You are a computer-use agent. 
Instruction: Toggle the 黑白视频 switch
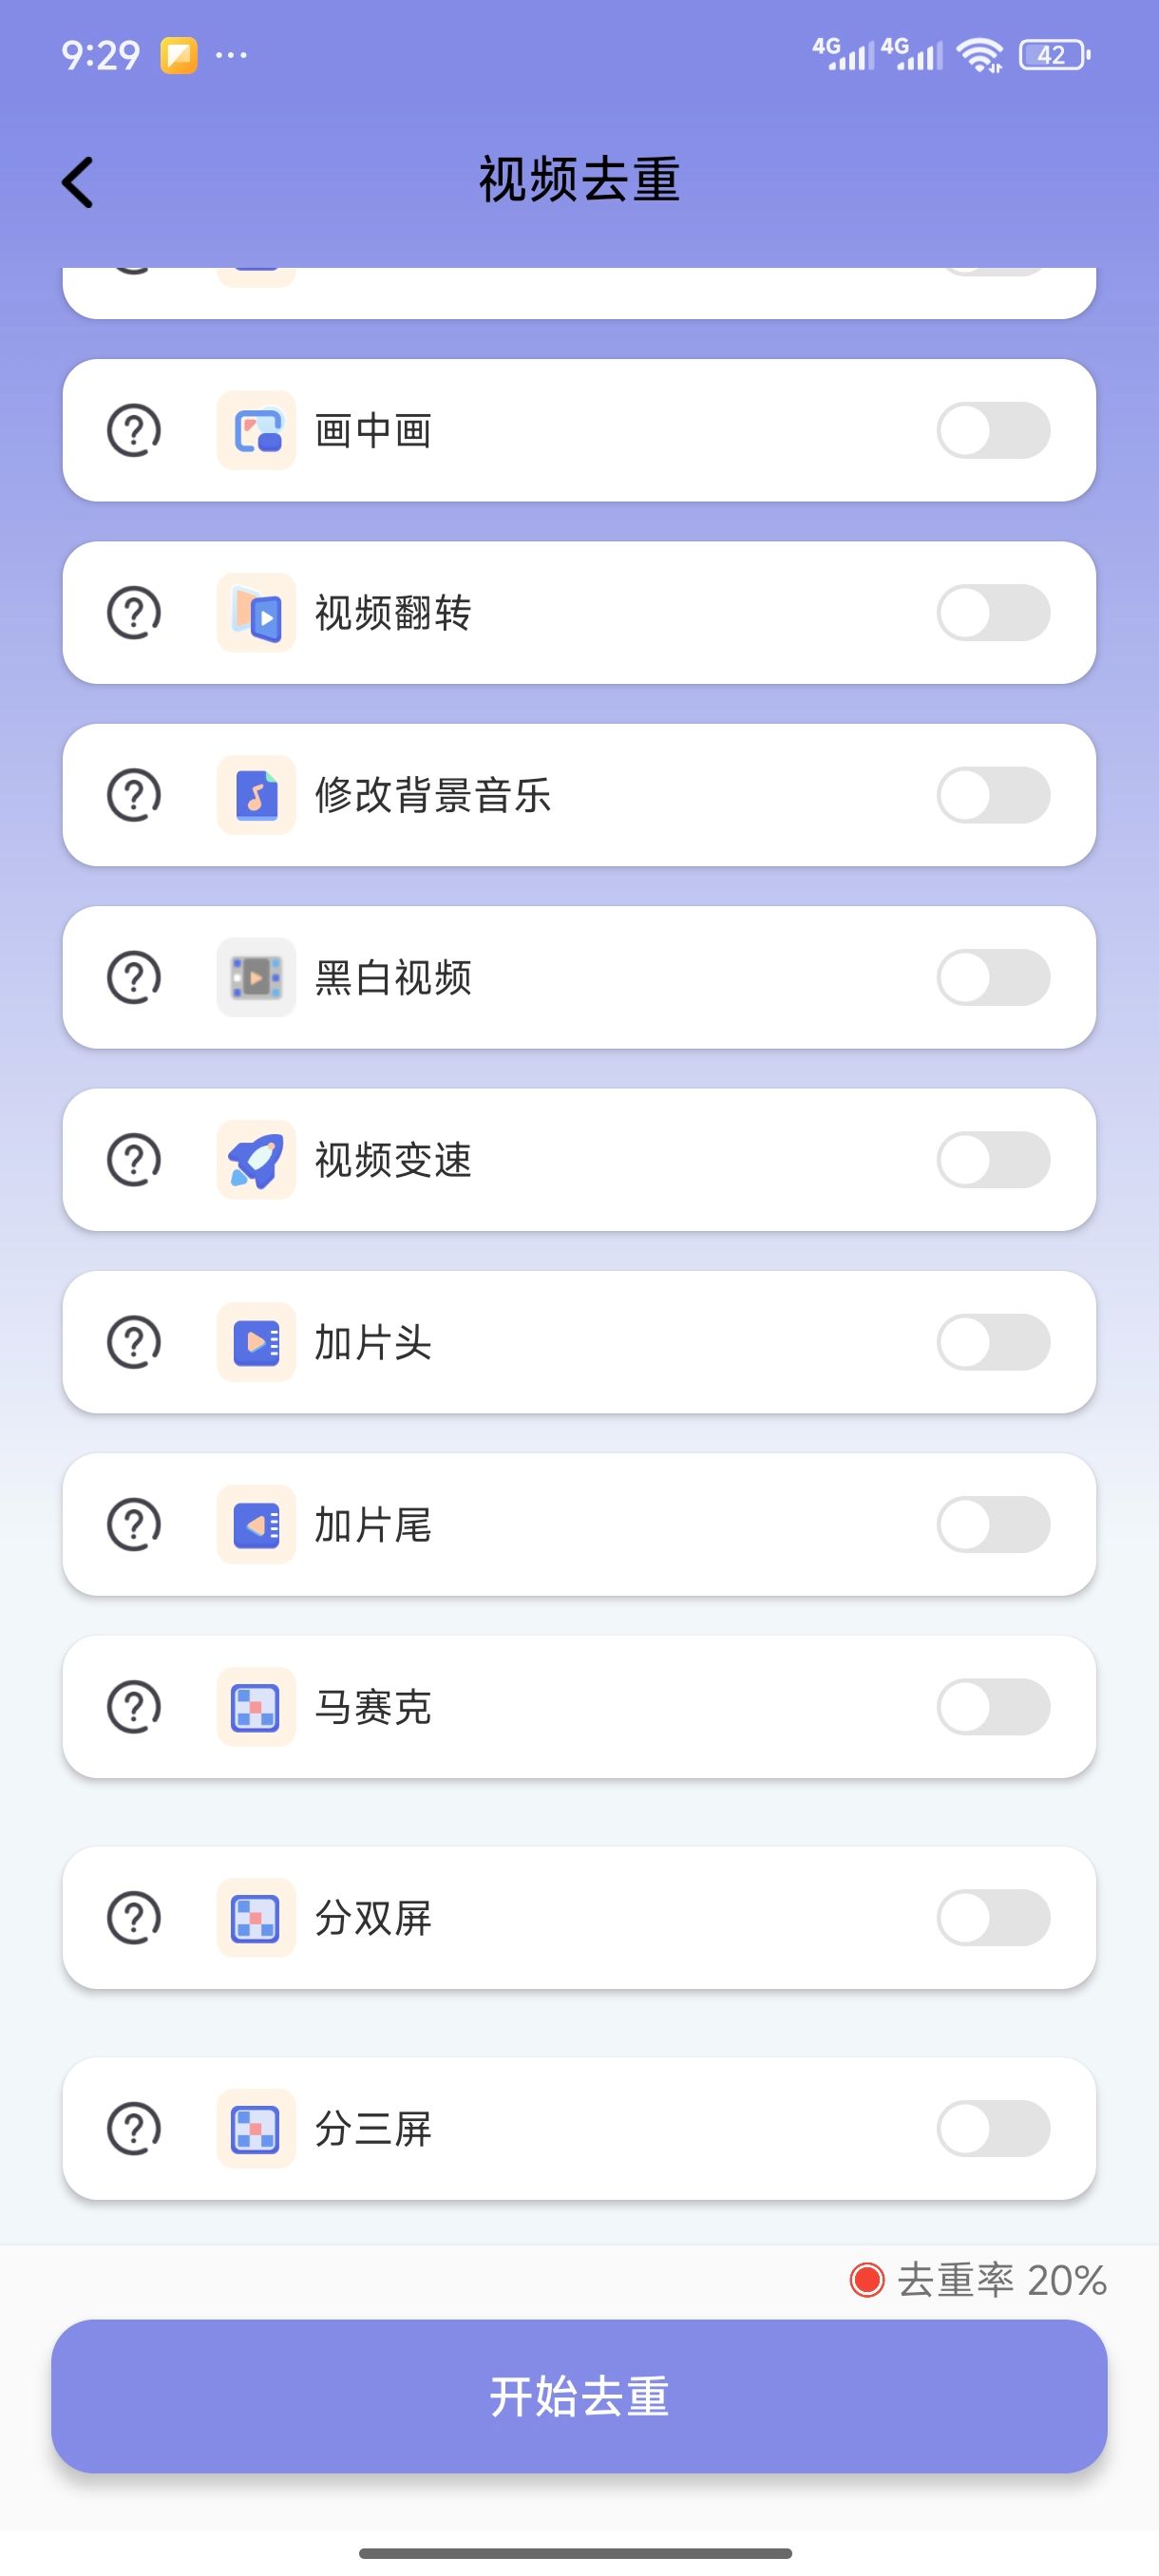point(992,977)
